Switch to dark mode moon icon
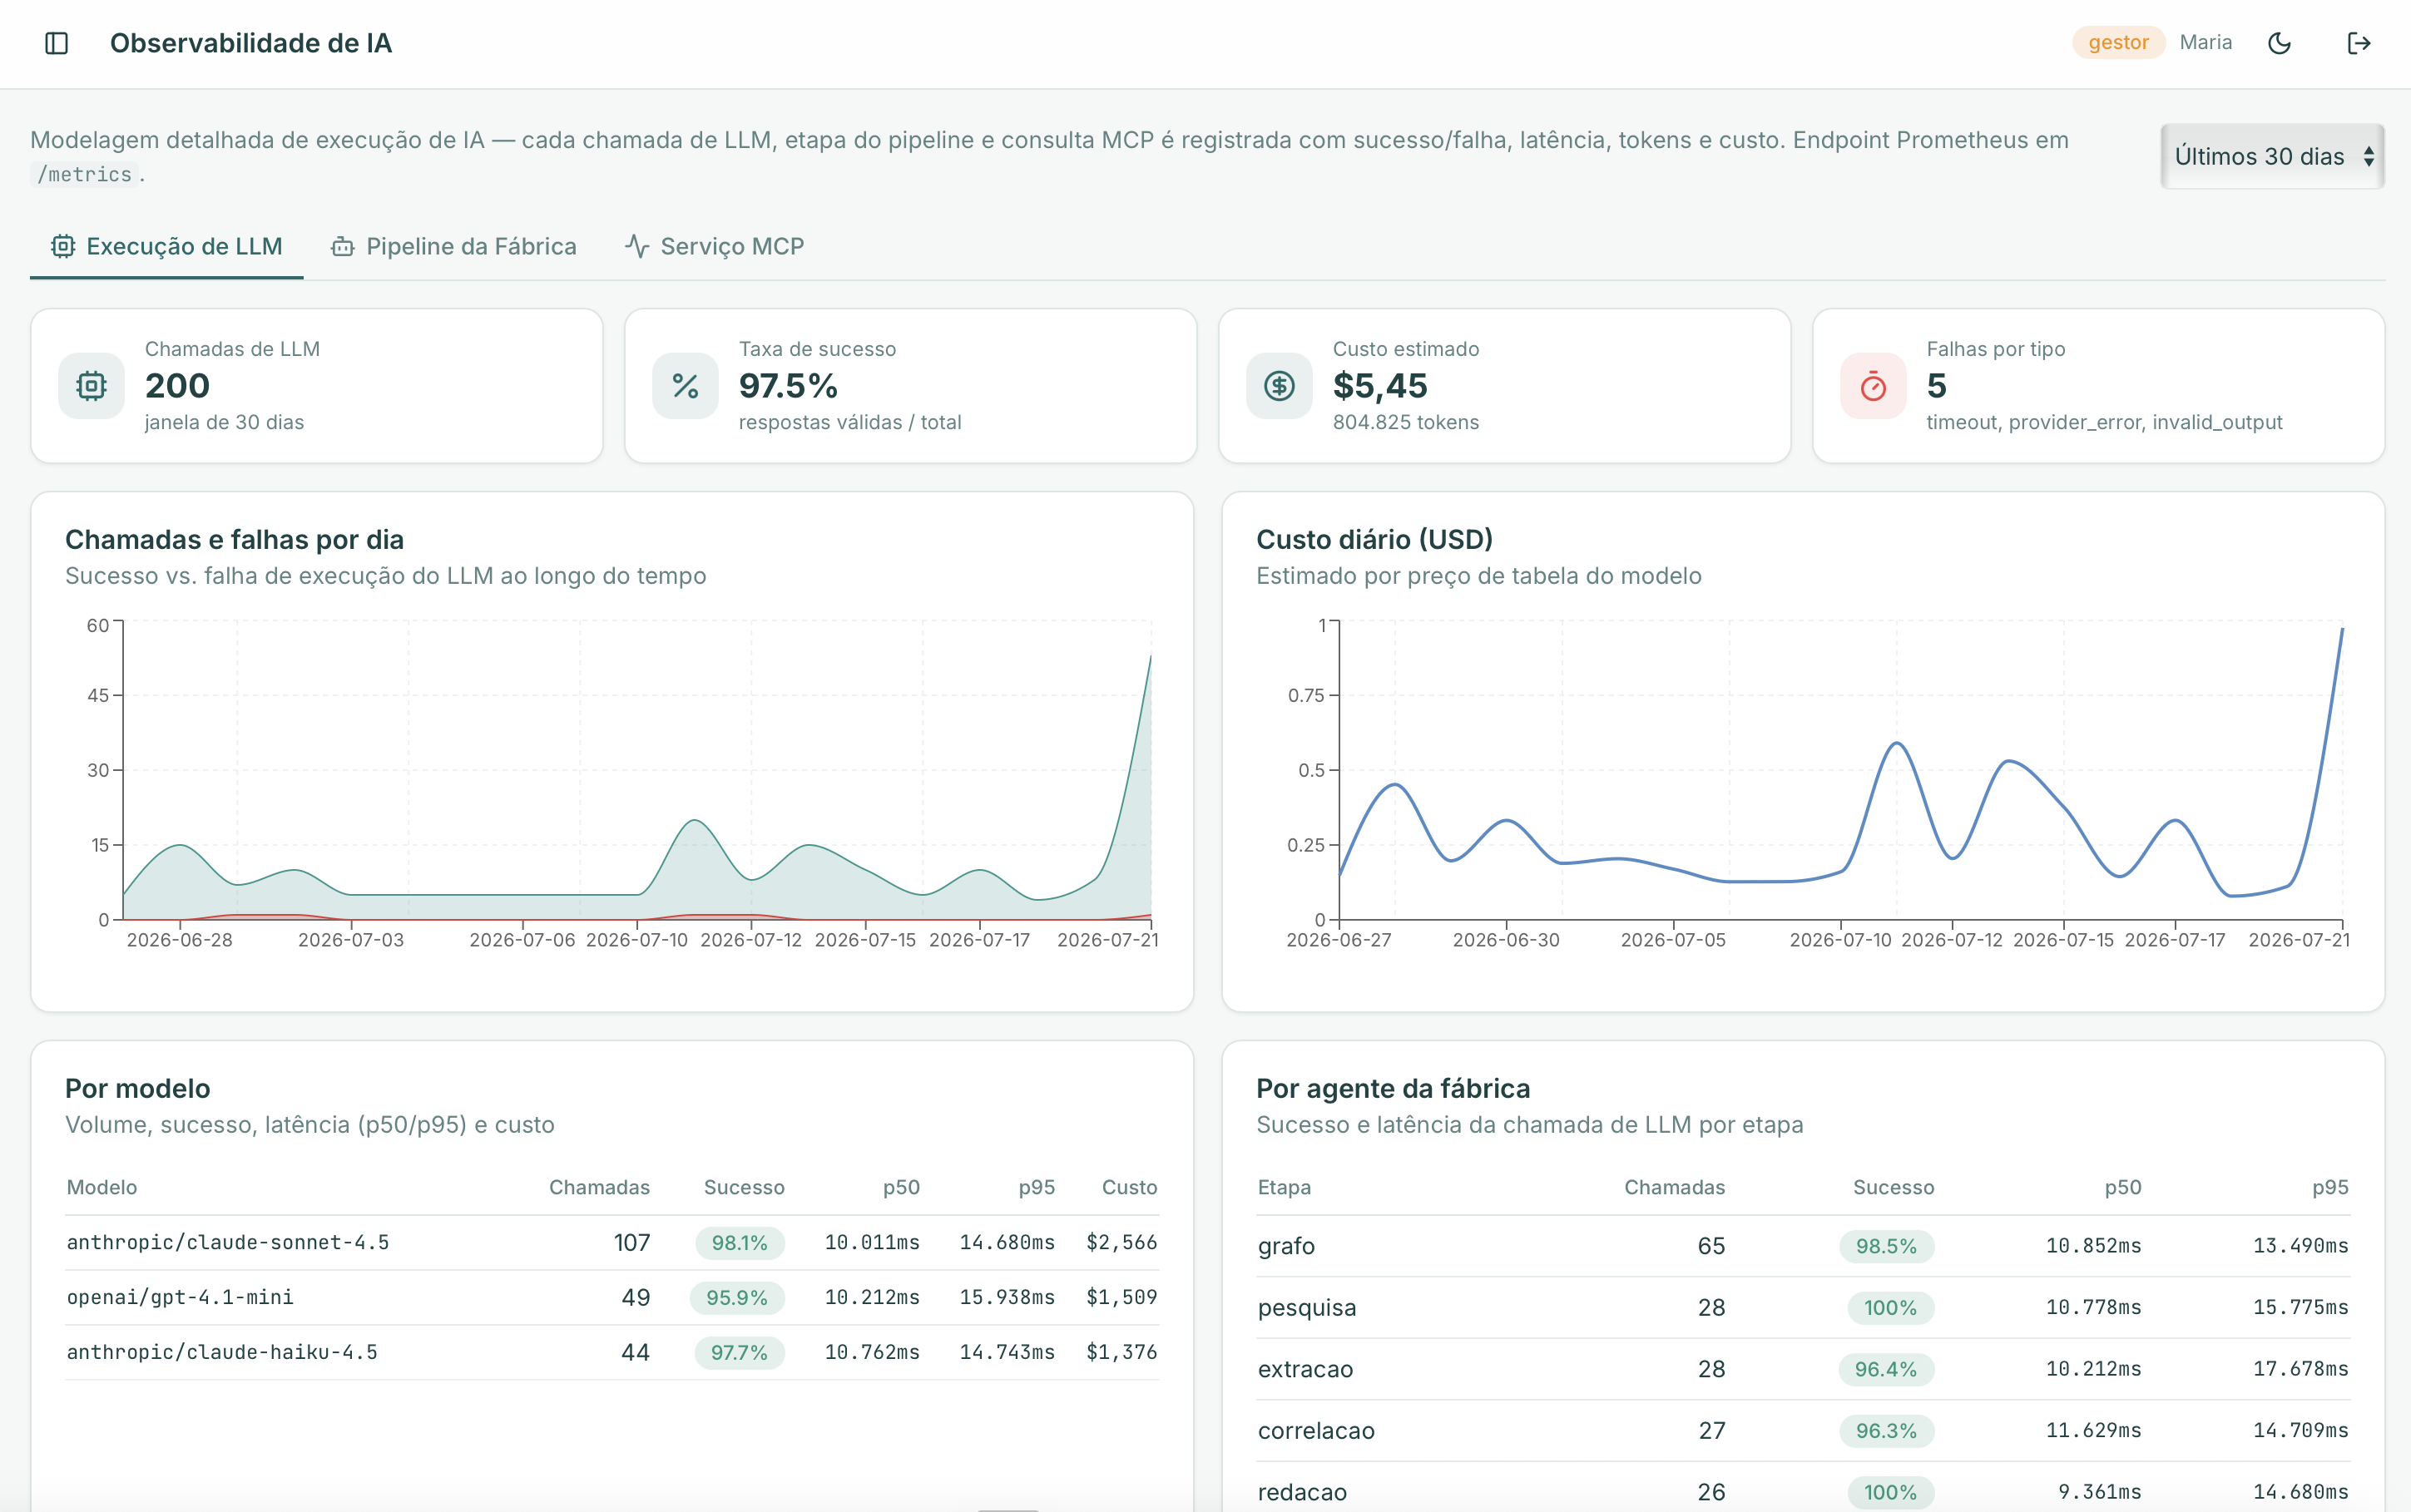 [2279, 43]
